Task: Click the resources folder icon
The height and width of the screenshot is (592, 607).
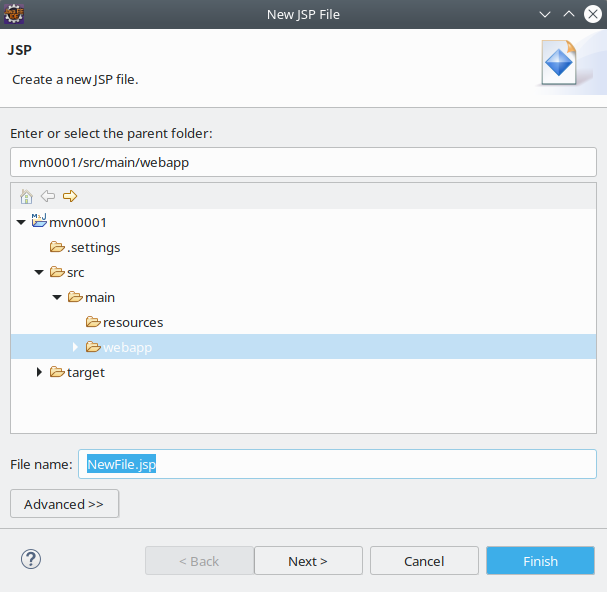Action: [x=93, y=322]
